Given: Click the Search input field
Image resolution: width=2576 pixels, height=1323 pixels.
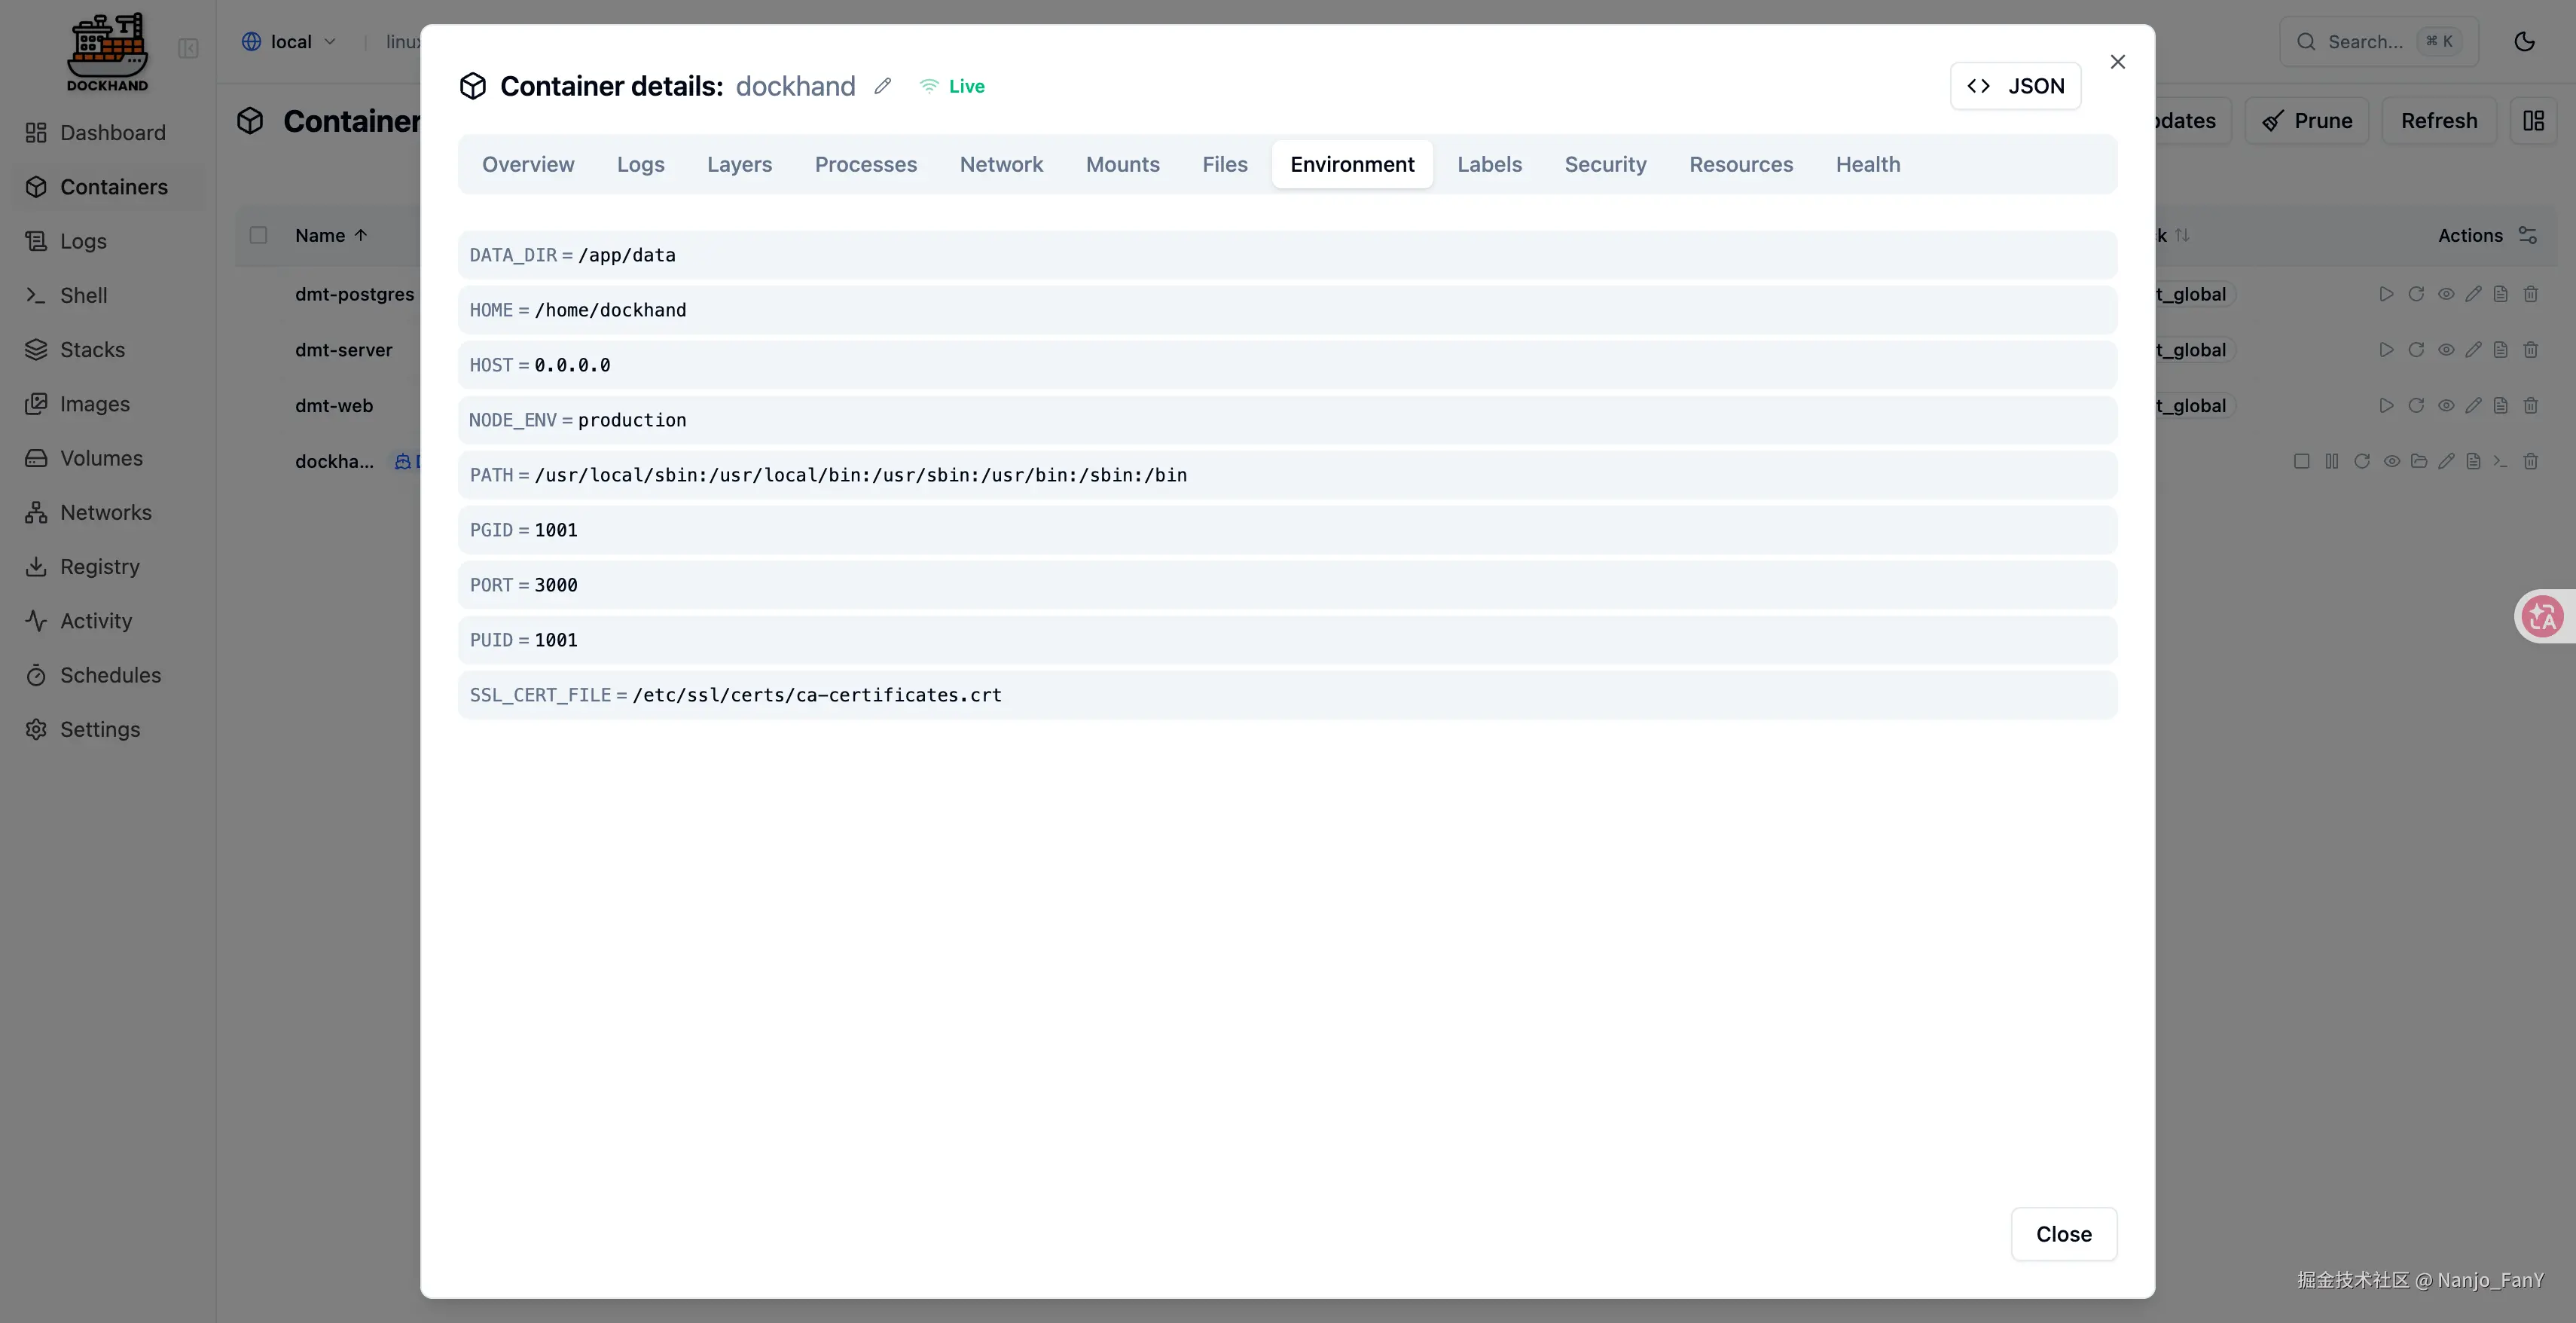Looking at the screenshot, I should pyautogui.click(x=2365, y=42).
